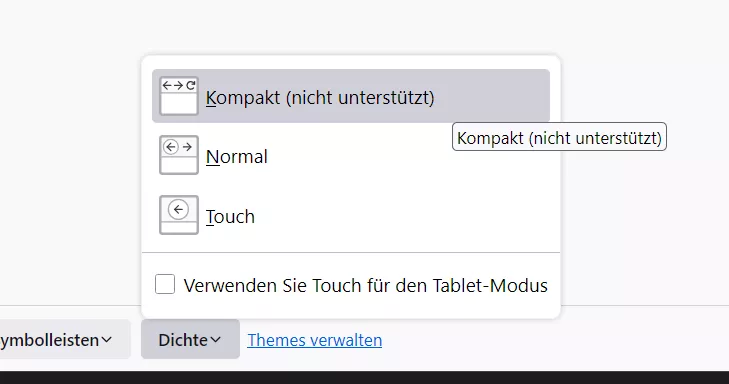This screenshot has width=729, height=384.
Task: Click the forward arrow in the Normal icon
Action: pyautogui.click(x=187, y=147)
